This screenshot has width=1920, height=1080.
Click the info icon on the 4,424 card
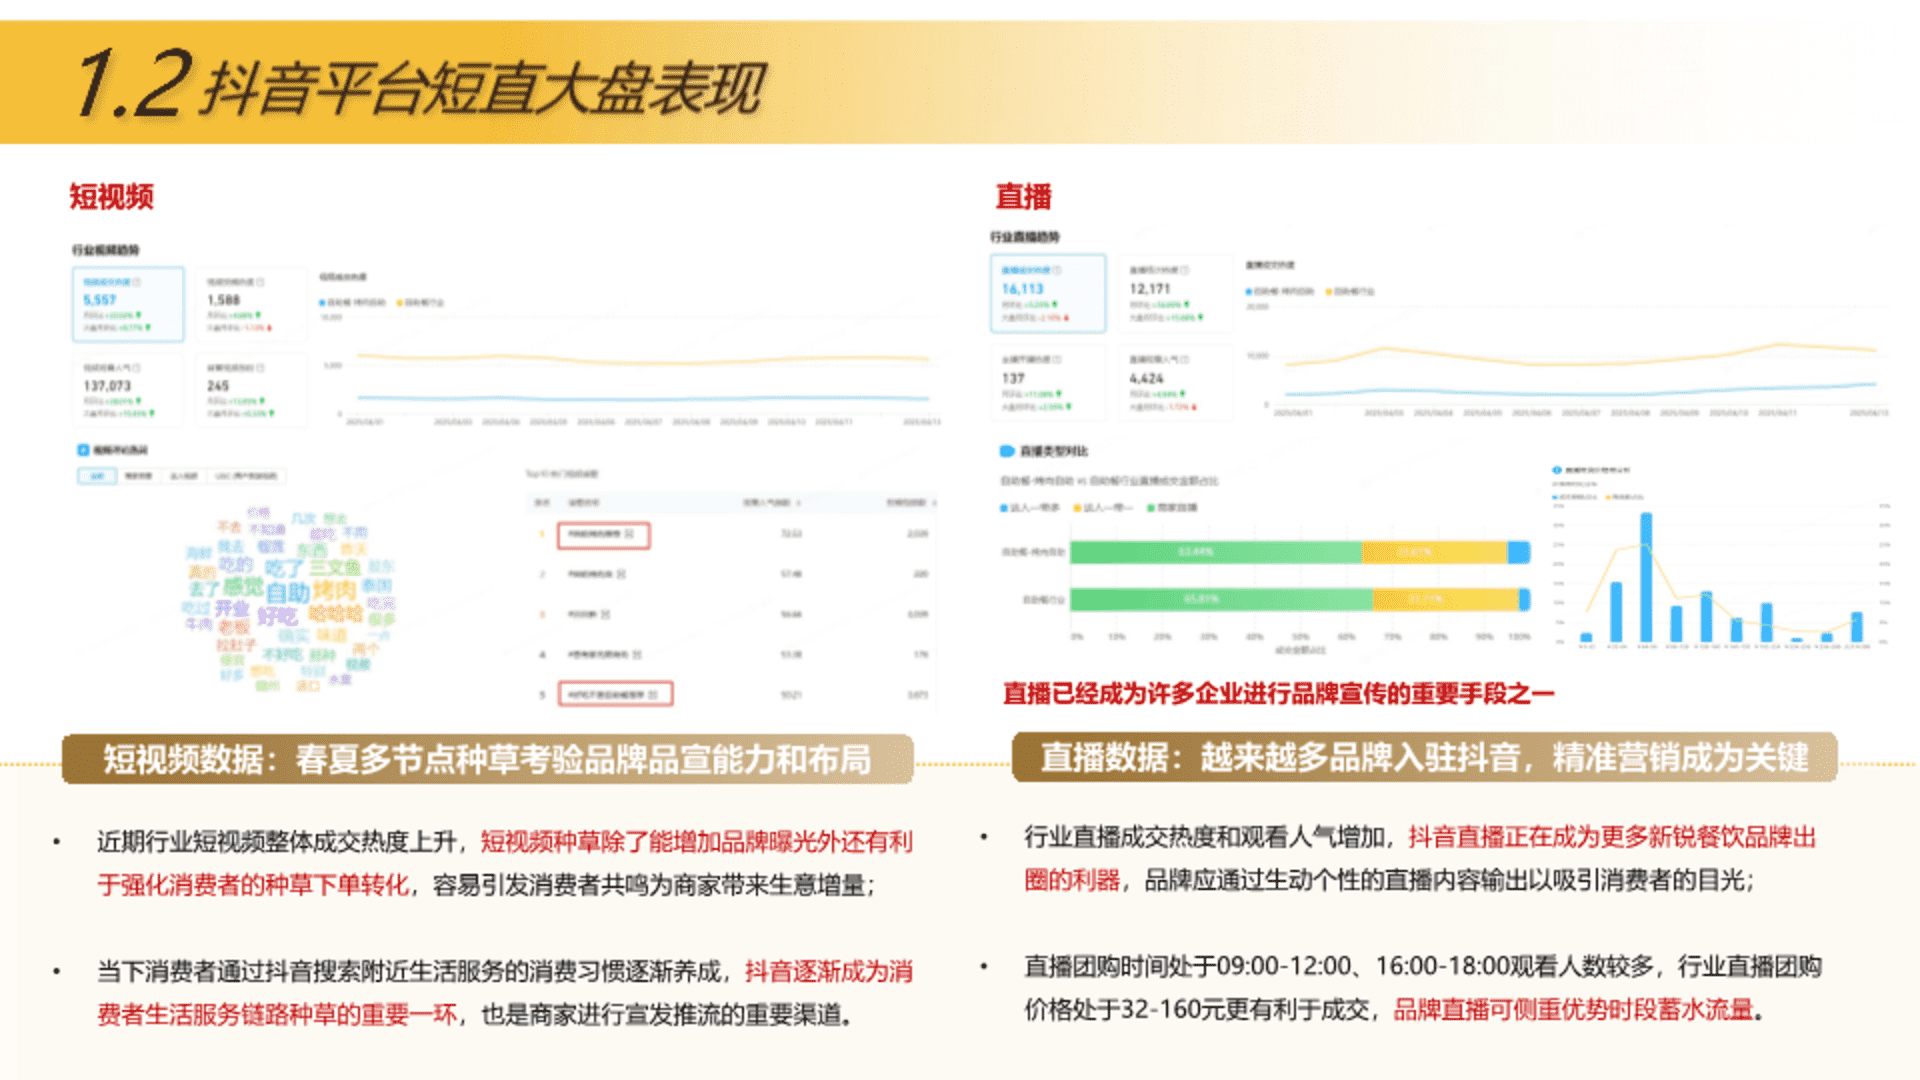(x=1185, y=359)
